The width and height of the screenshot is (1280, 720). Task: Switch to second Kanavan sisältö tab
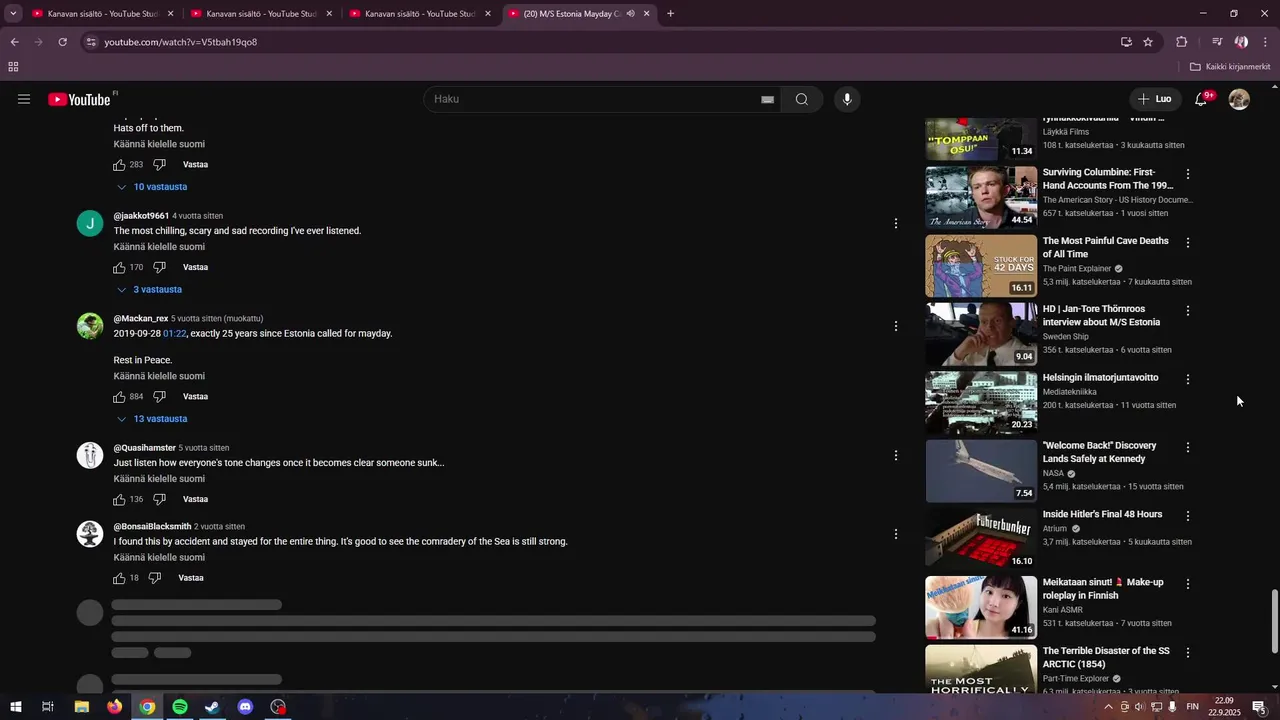261,14
